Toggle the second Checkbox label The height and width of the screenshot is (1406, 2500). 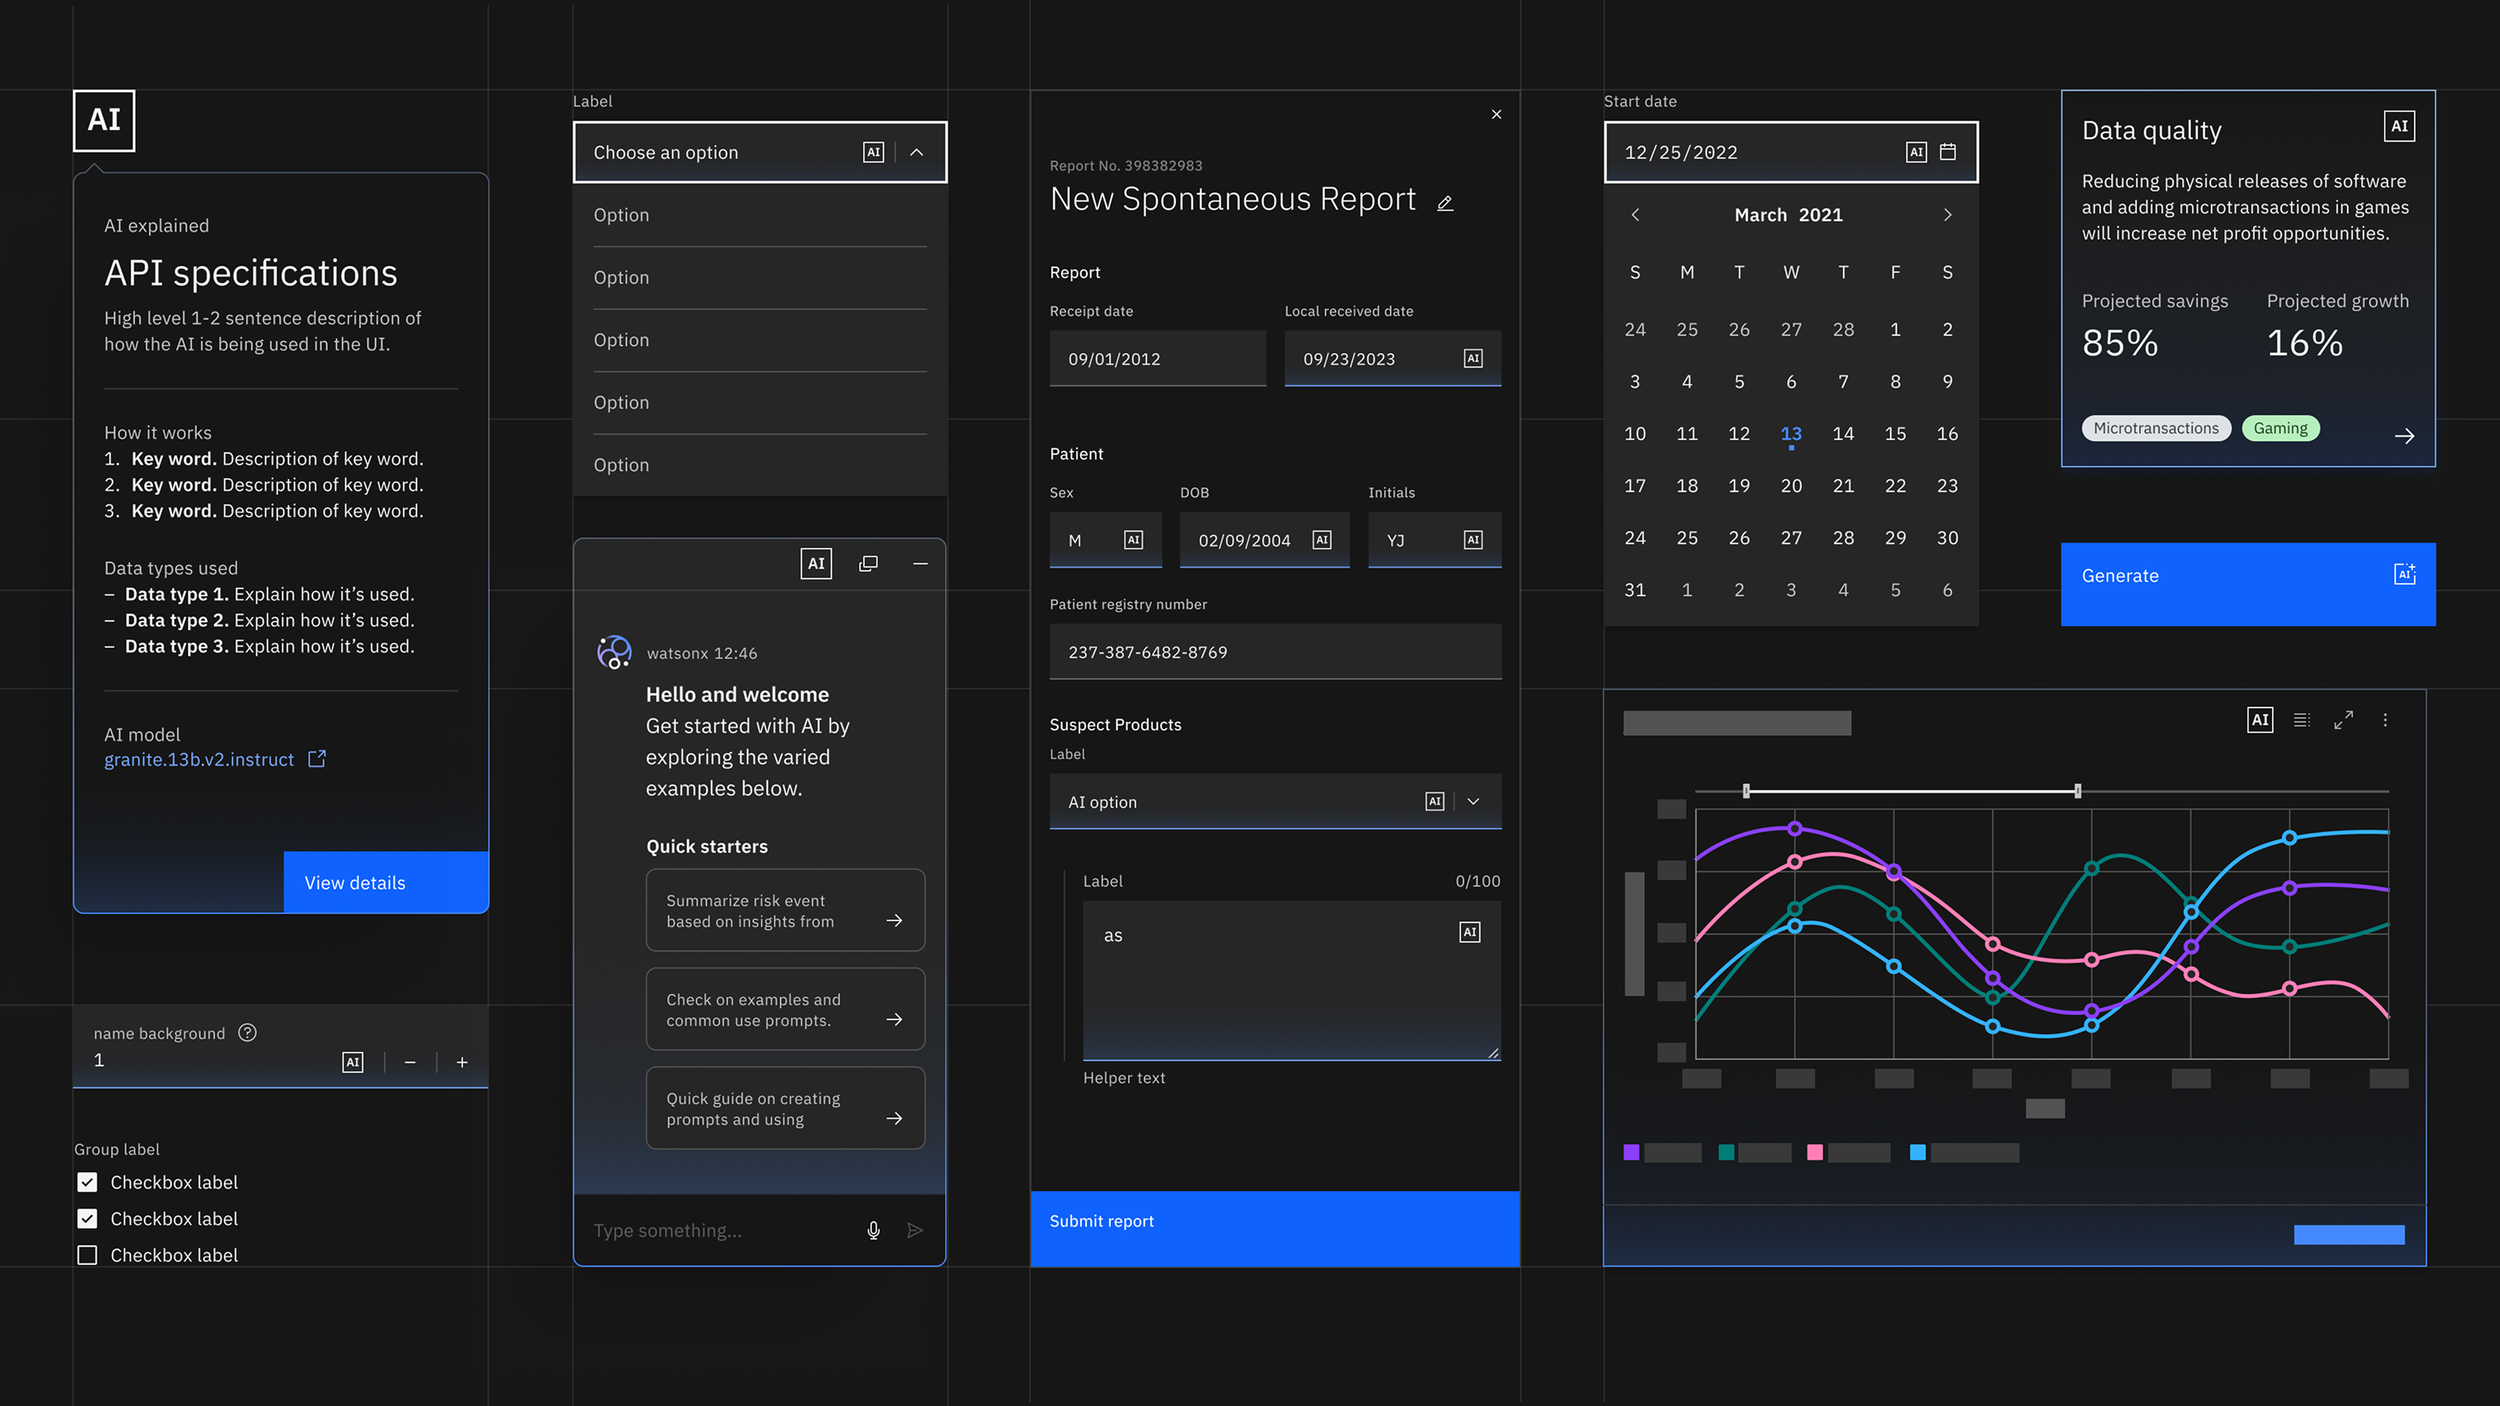[88, 1218]
